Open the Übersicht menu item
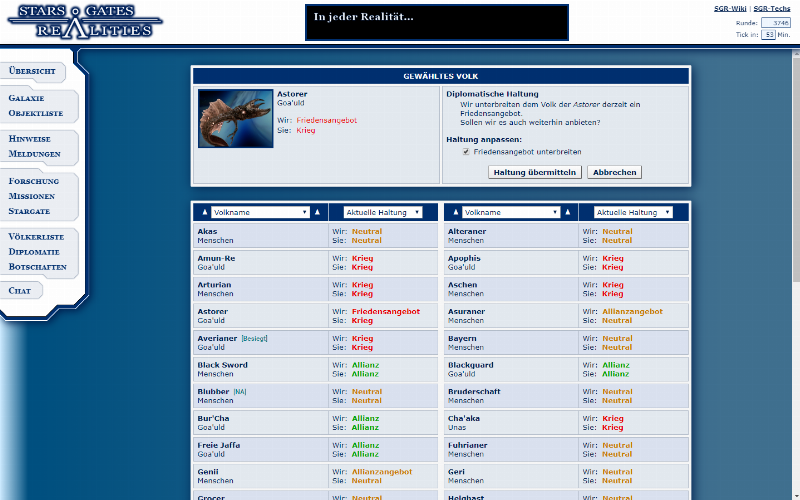The image size is (800, 500). pos(34,72)
